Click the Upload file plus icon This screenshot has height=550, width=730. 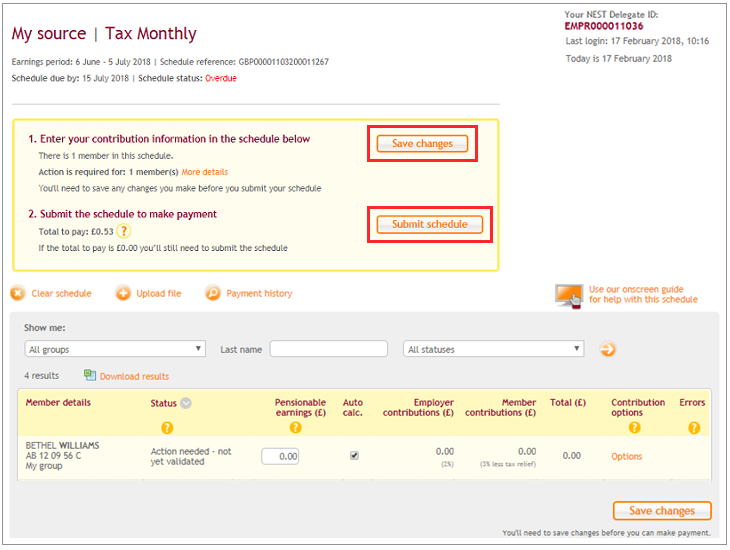(x=123, y=293)
